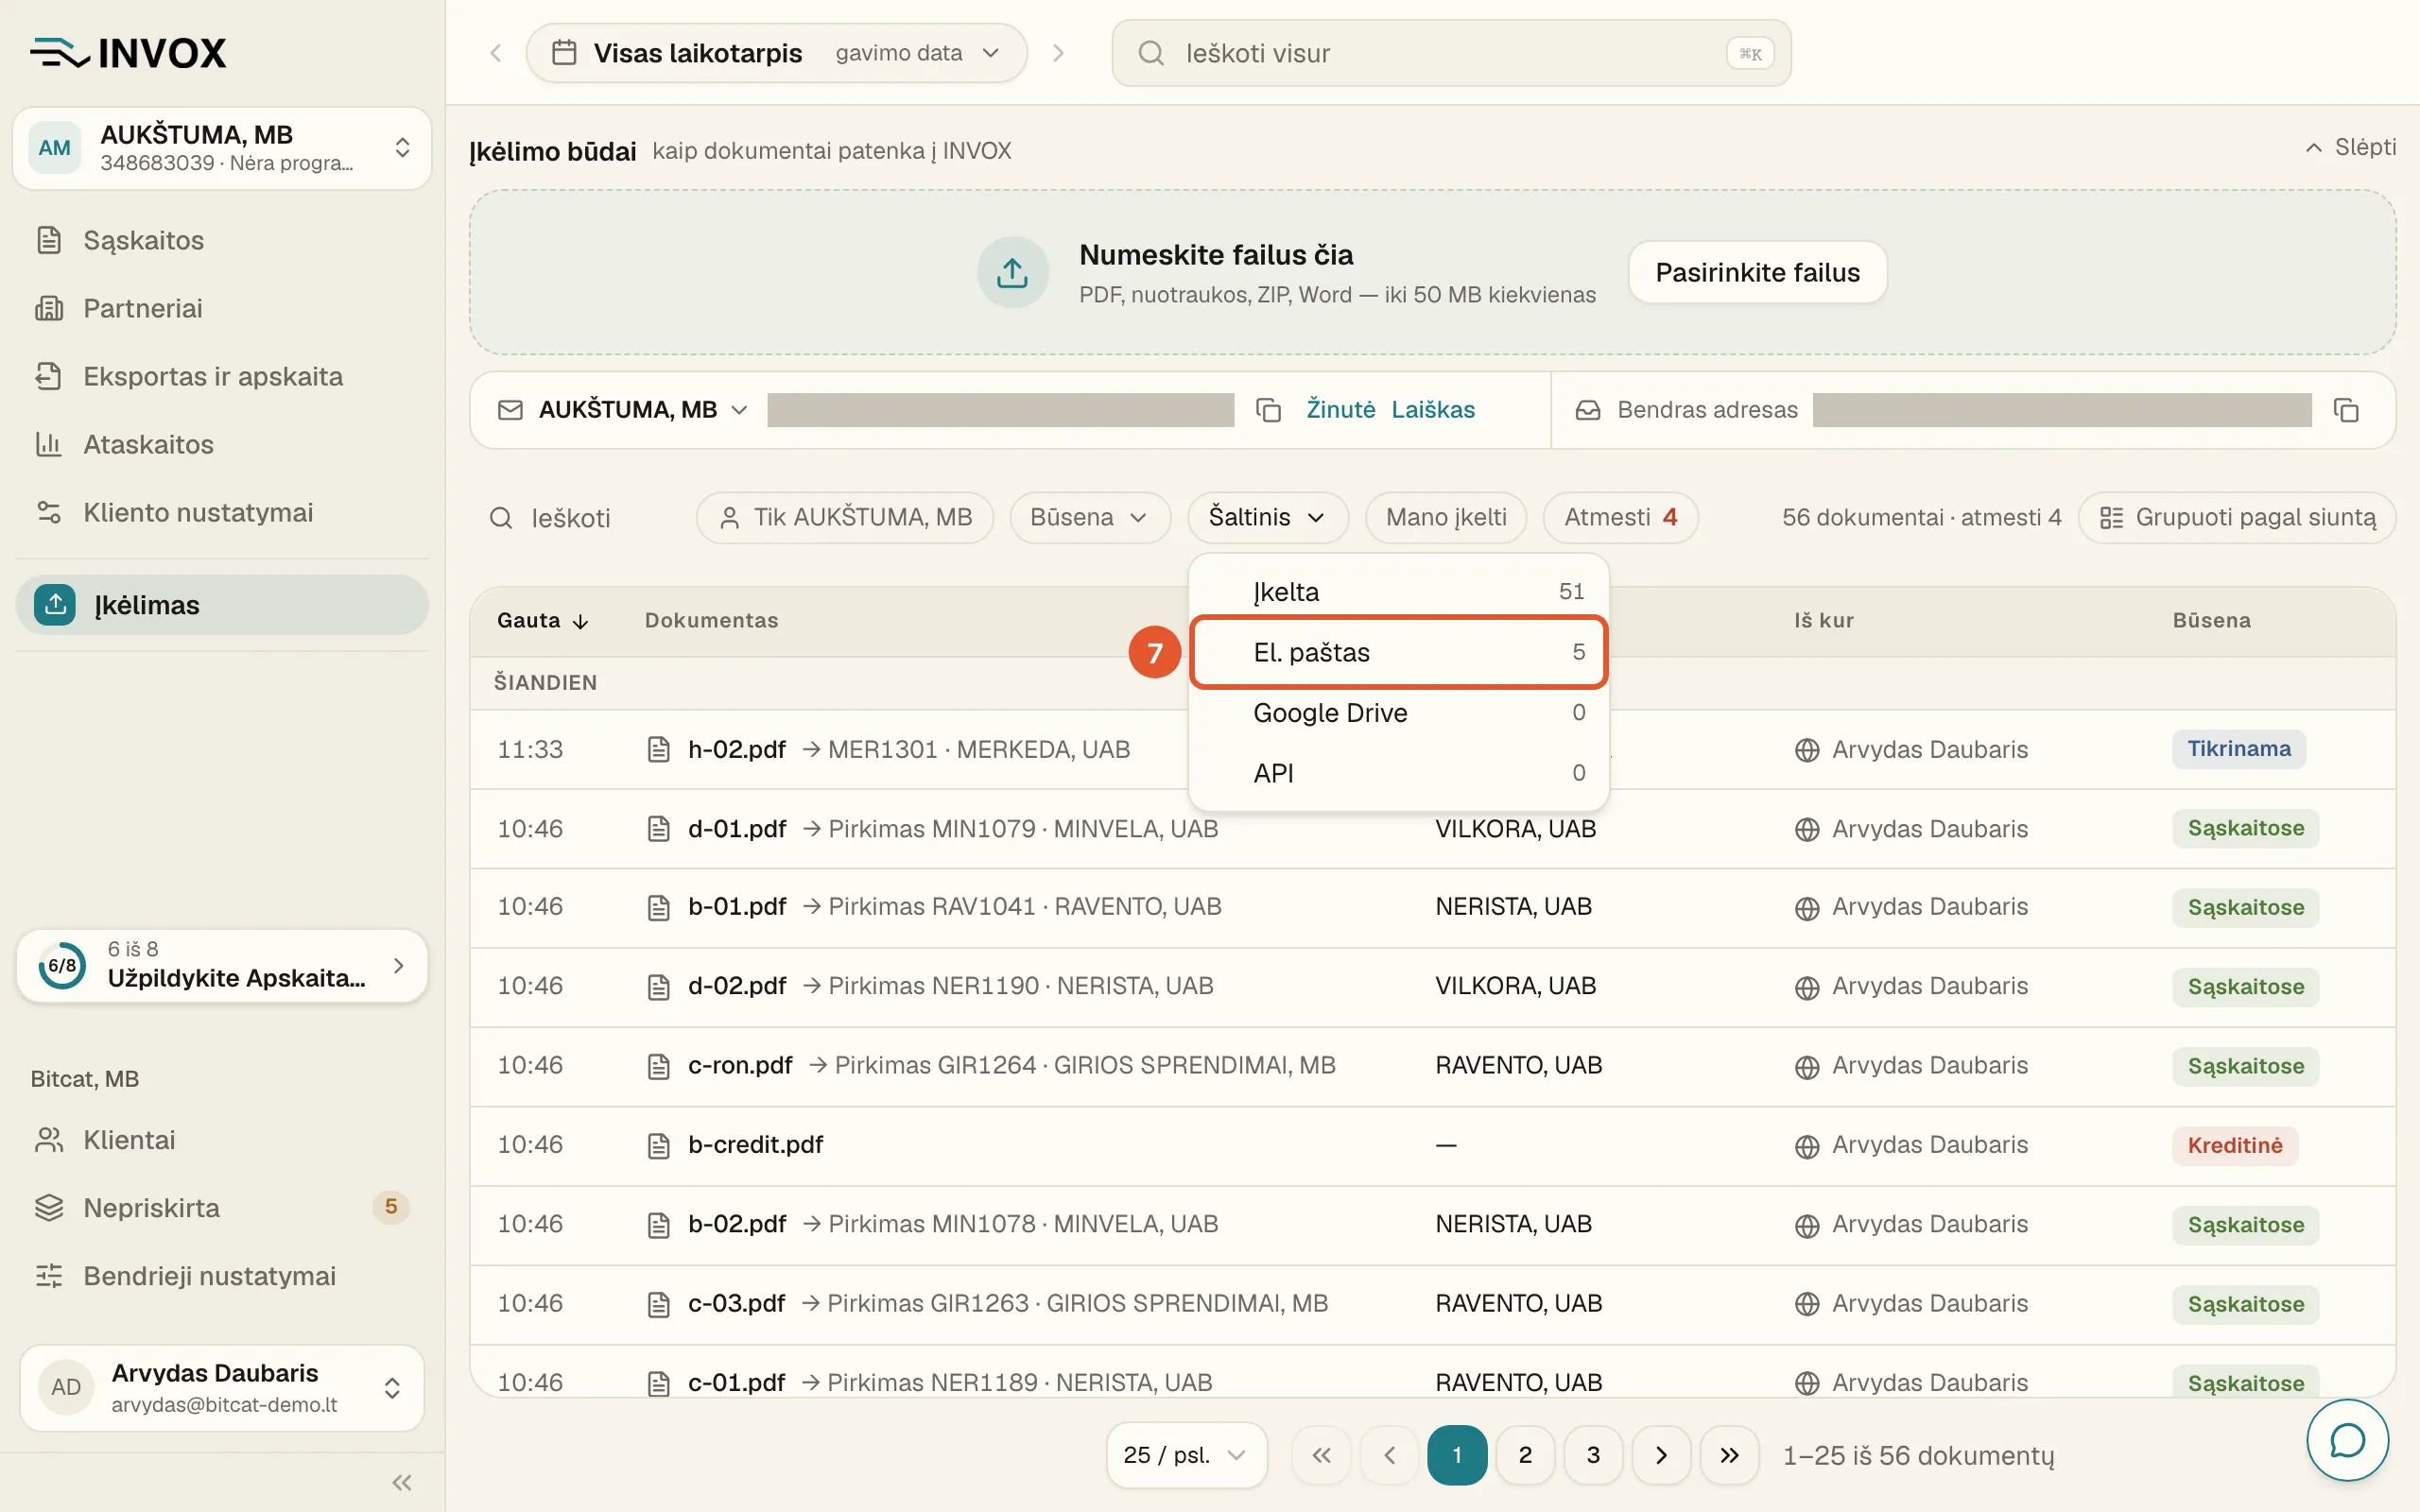
Task: Focus the Ieškoti visur search field
Action: point(1451,53)
